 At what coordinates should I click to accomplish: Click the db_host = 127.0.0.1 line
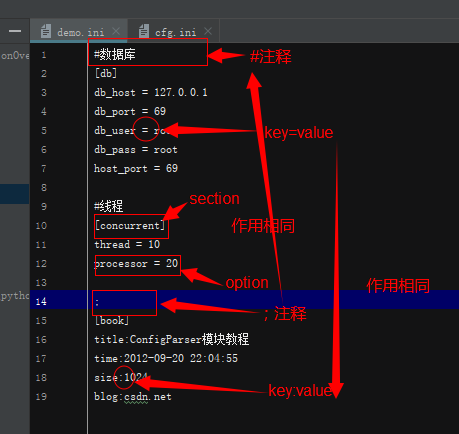point(151,92)
